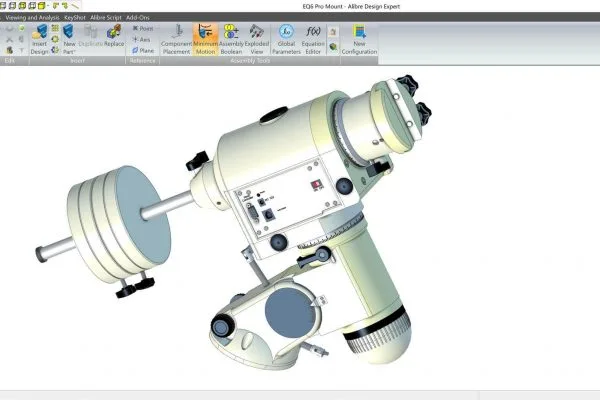Select the red power switch on the mount panel
Viewport: 600px width, 400px height.
316,185
